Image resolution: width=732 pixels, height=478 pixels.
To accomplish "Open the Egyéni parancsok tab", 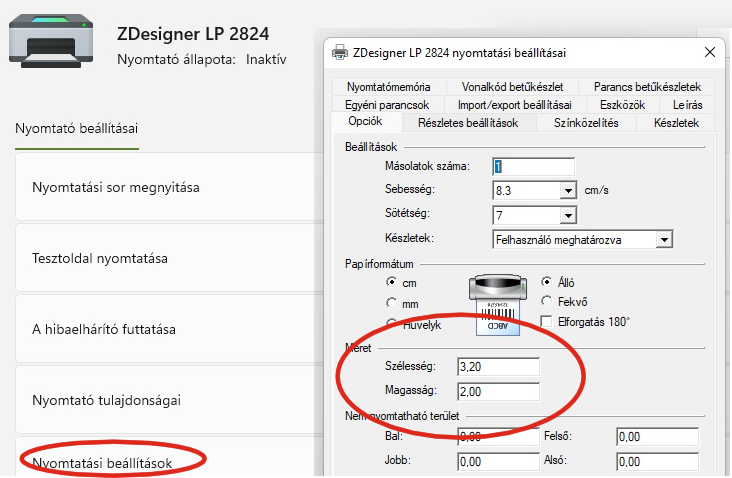I will (387, 105).
